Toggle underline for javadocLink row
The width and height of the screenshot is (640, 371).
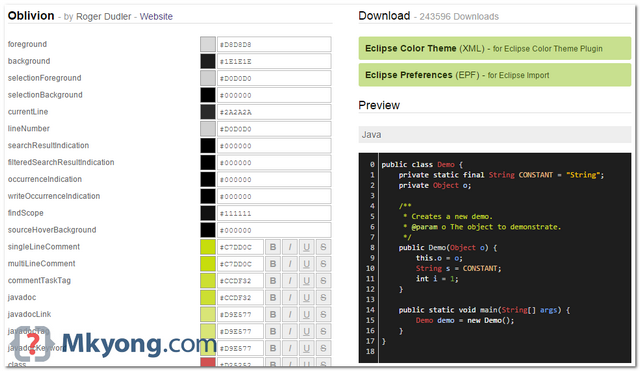307,315
